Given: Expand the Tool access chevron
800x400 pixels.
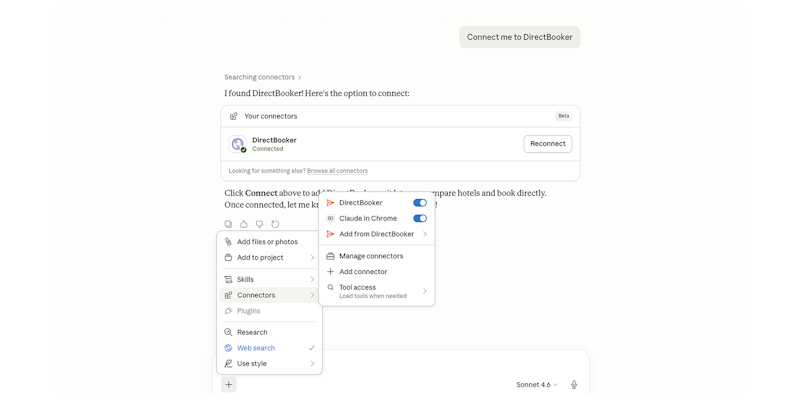Looking at the screenshot, I should click(424, 291).
